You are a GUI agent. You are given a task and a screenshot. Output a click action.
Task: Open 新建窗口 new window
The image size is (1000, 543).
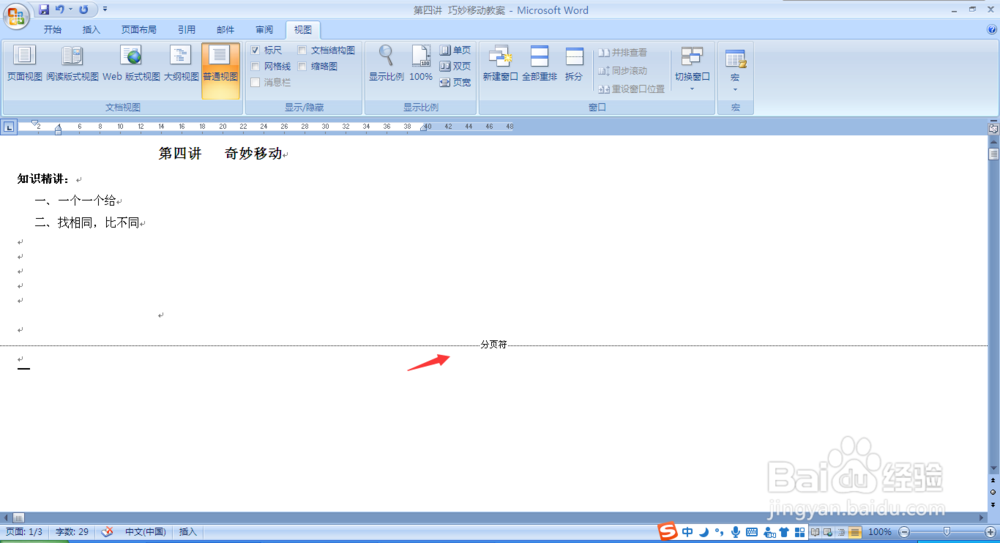(500, 64)
